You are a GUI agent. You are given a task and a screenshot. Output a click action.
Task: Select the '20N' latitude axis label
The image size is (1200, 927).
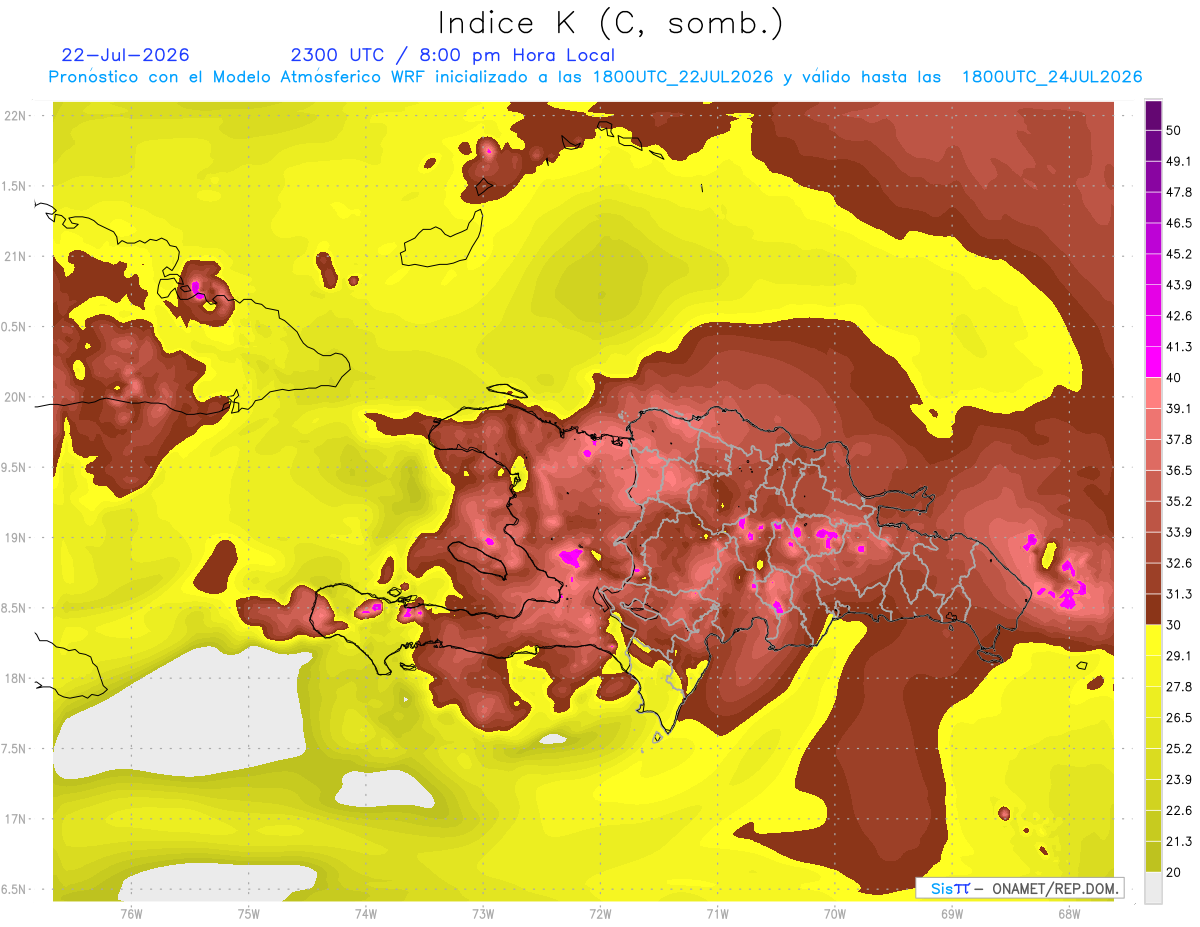tap(15, 397)
